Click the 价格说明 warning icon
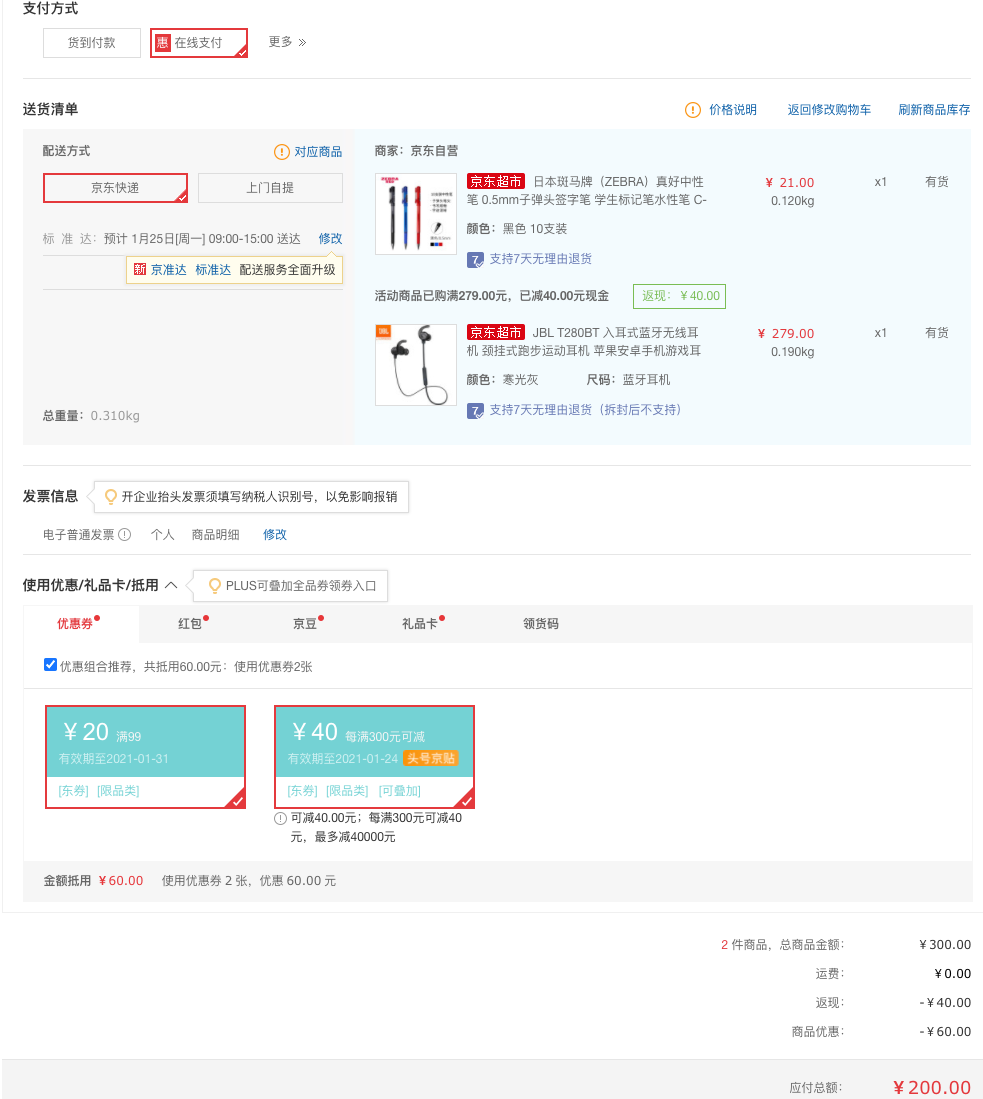Screen dimensions: 983x1099 [693, 110]
